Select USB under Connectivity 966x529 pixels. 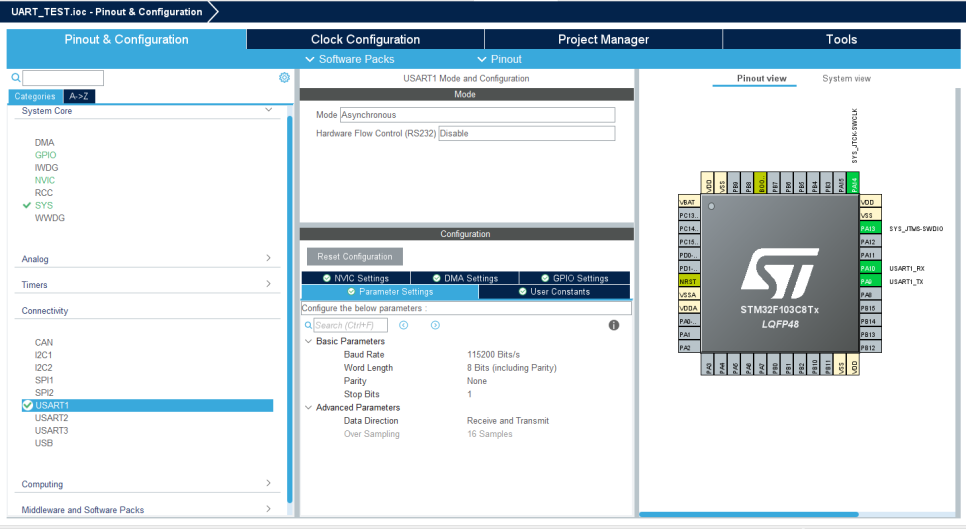coord(44,443)
